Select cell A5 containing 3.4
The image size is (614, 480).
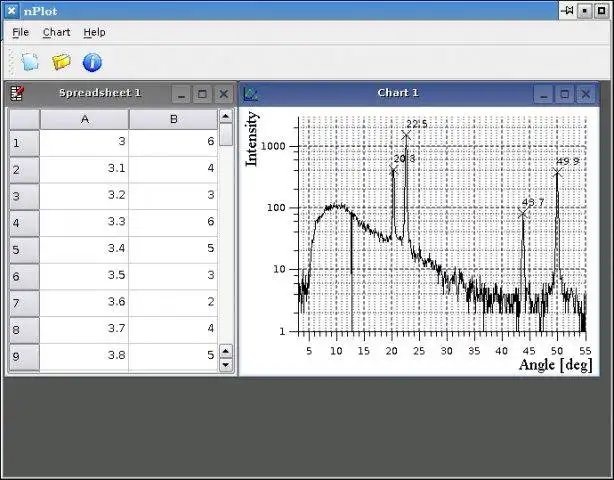tap(84, 250)
